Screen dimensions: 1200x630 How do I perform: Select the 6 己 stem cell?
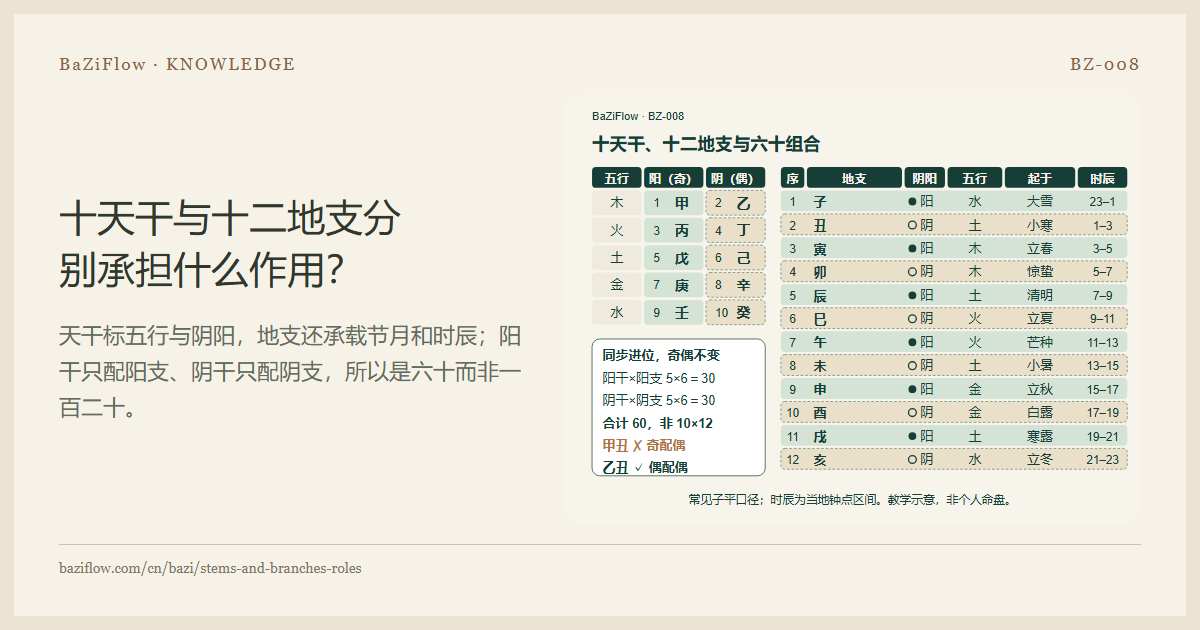point(735,258)
